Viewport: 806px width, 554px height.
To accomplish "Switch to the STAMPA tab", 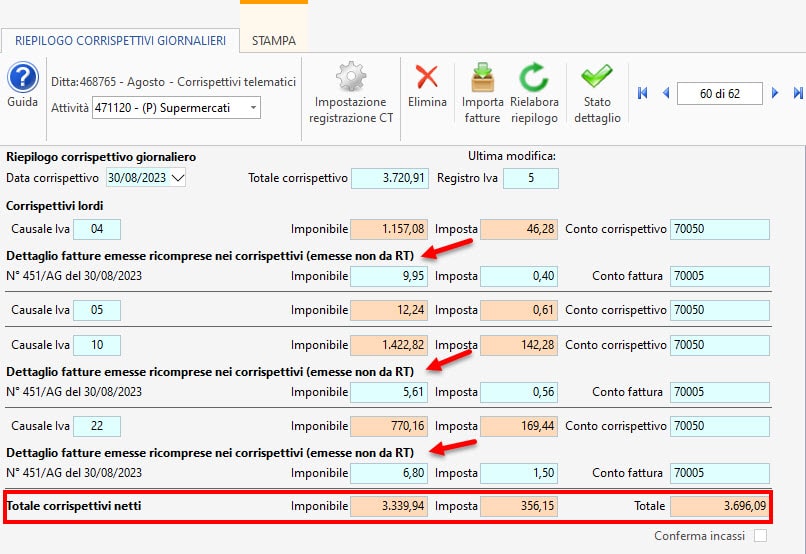I will coord(273,41).
